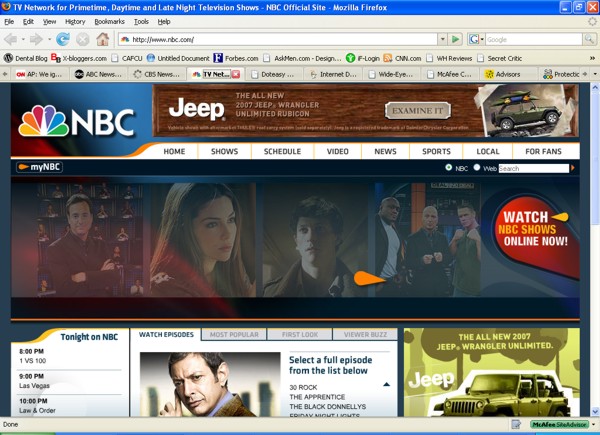Open the Google search engine selector
Image resolution: width=600 pixels, height=435 pixels.
coord(476,39)
